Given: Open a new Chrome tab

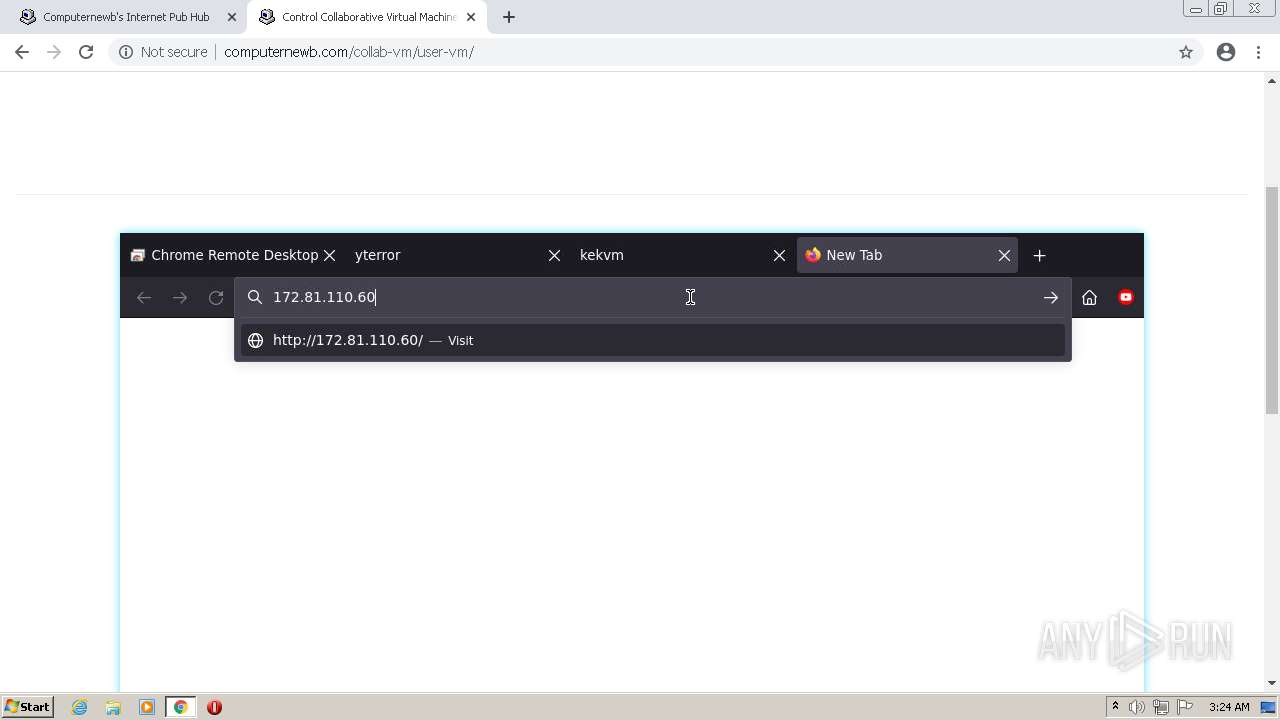Looking at the screenshot, I should [x=509, y=17].
